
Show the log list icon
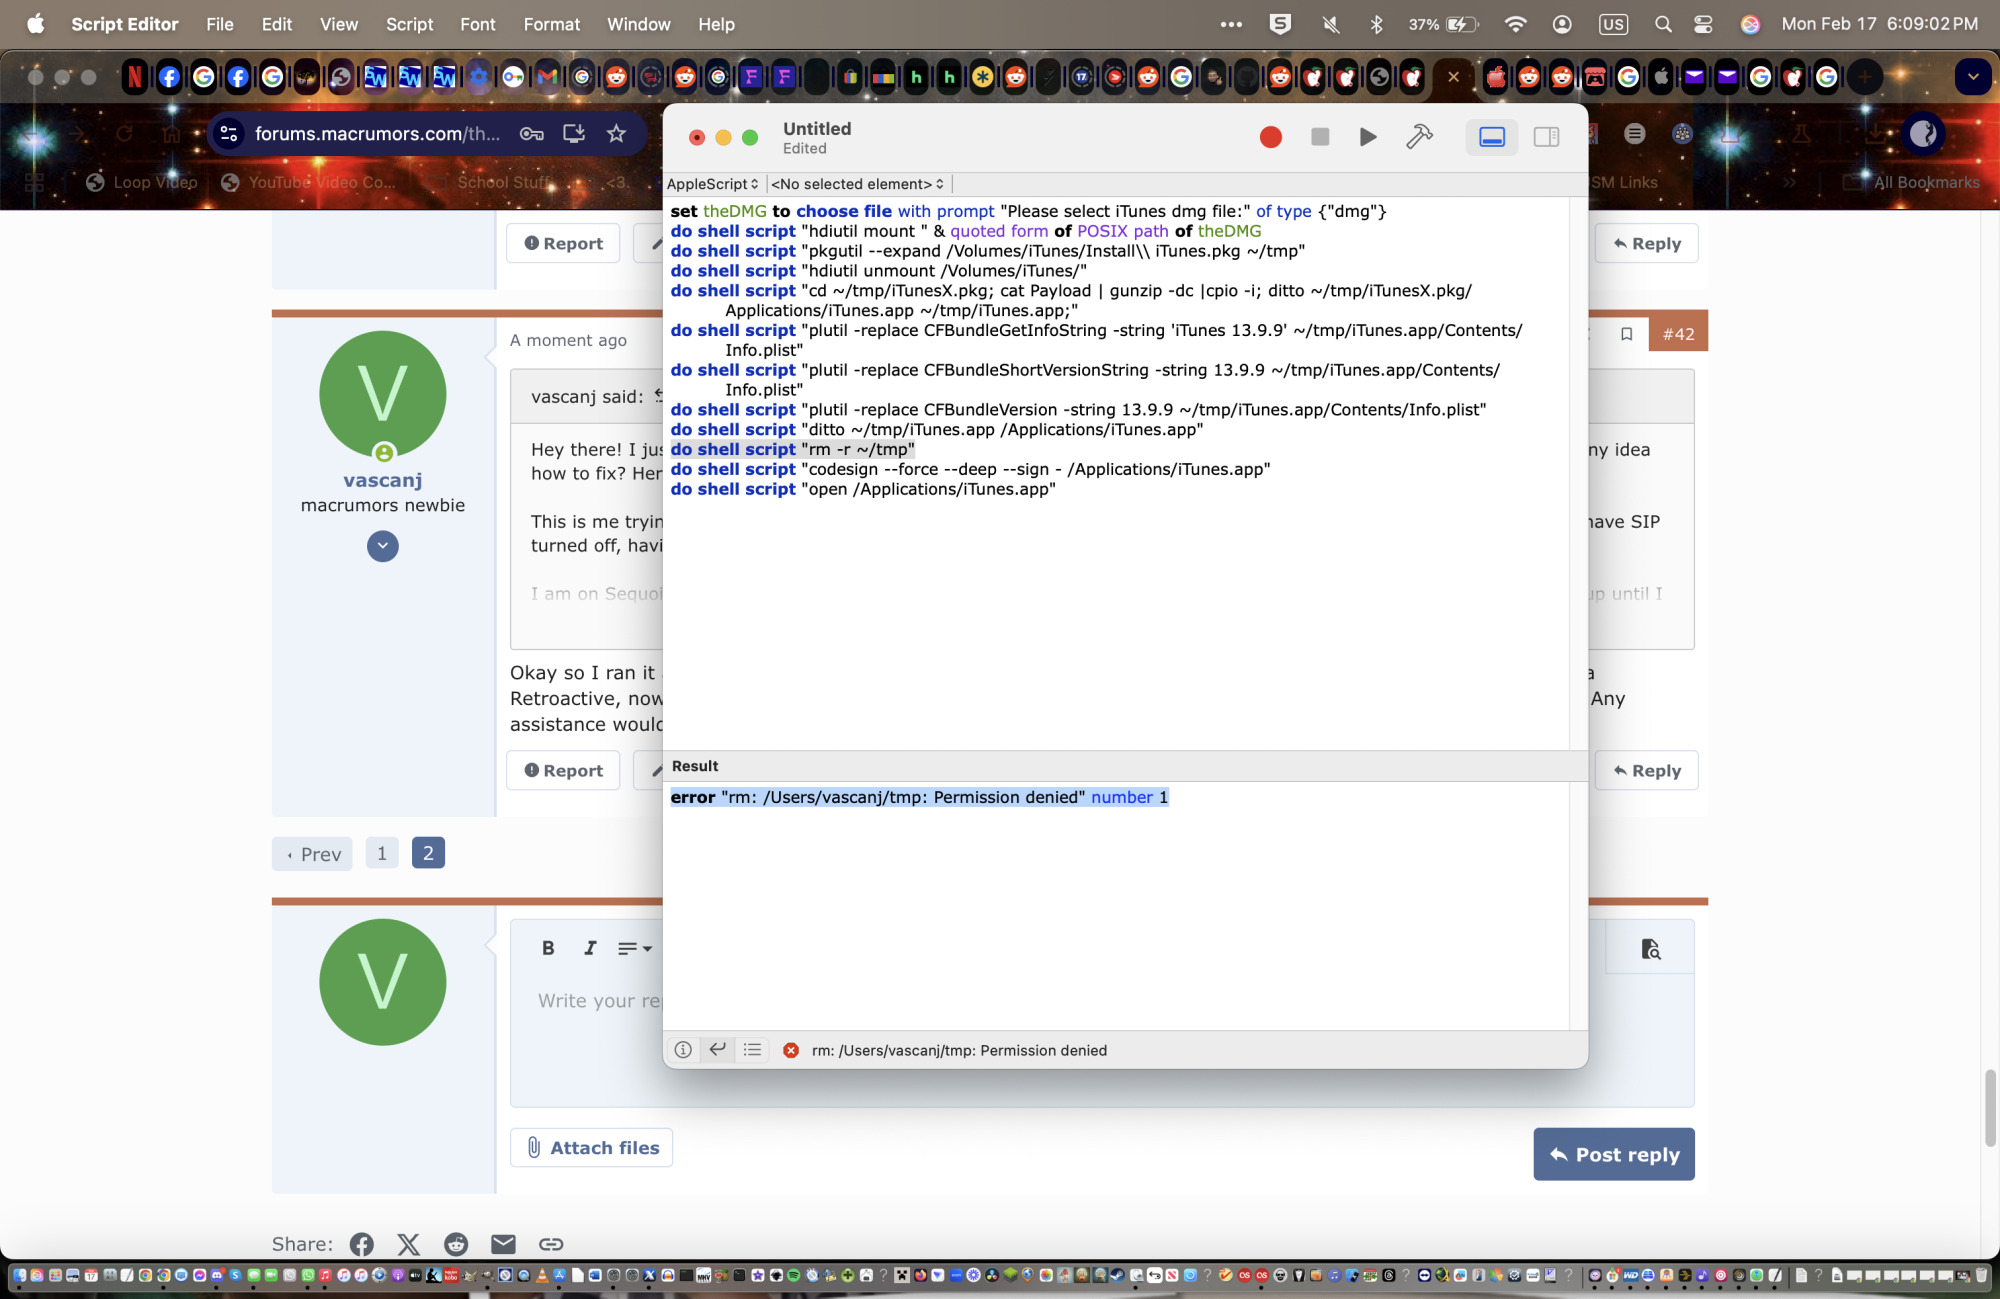[x=752, y=1050]
